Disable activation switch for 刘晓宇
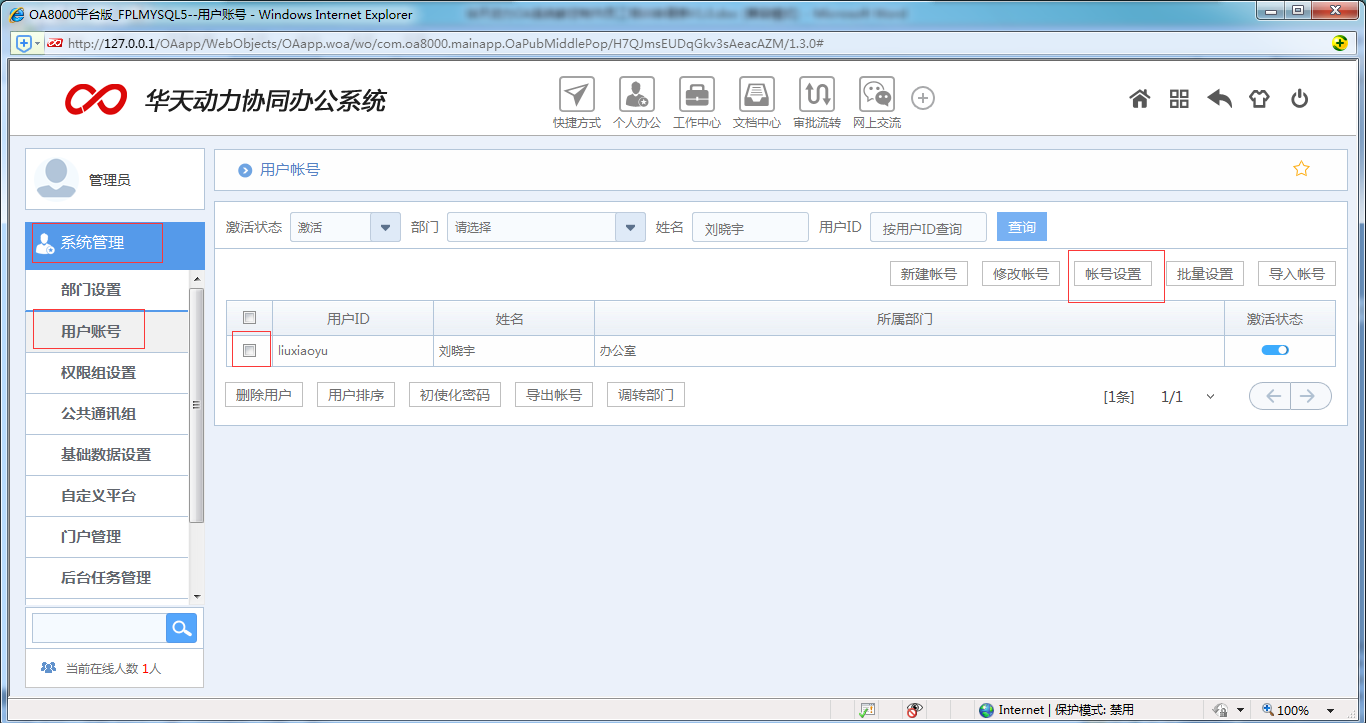 [1274, 350]
